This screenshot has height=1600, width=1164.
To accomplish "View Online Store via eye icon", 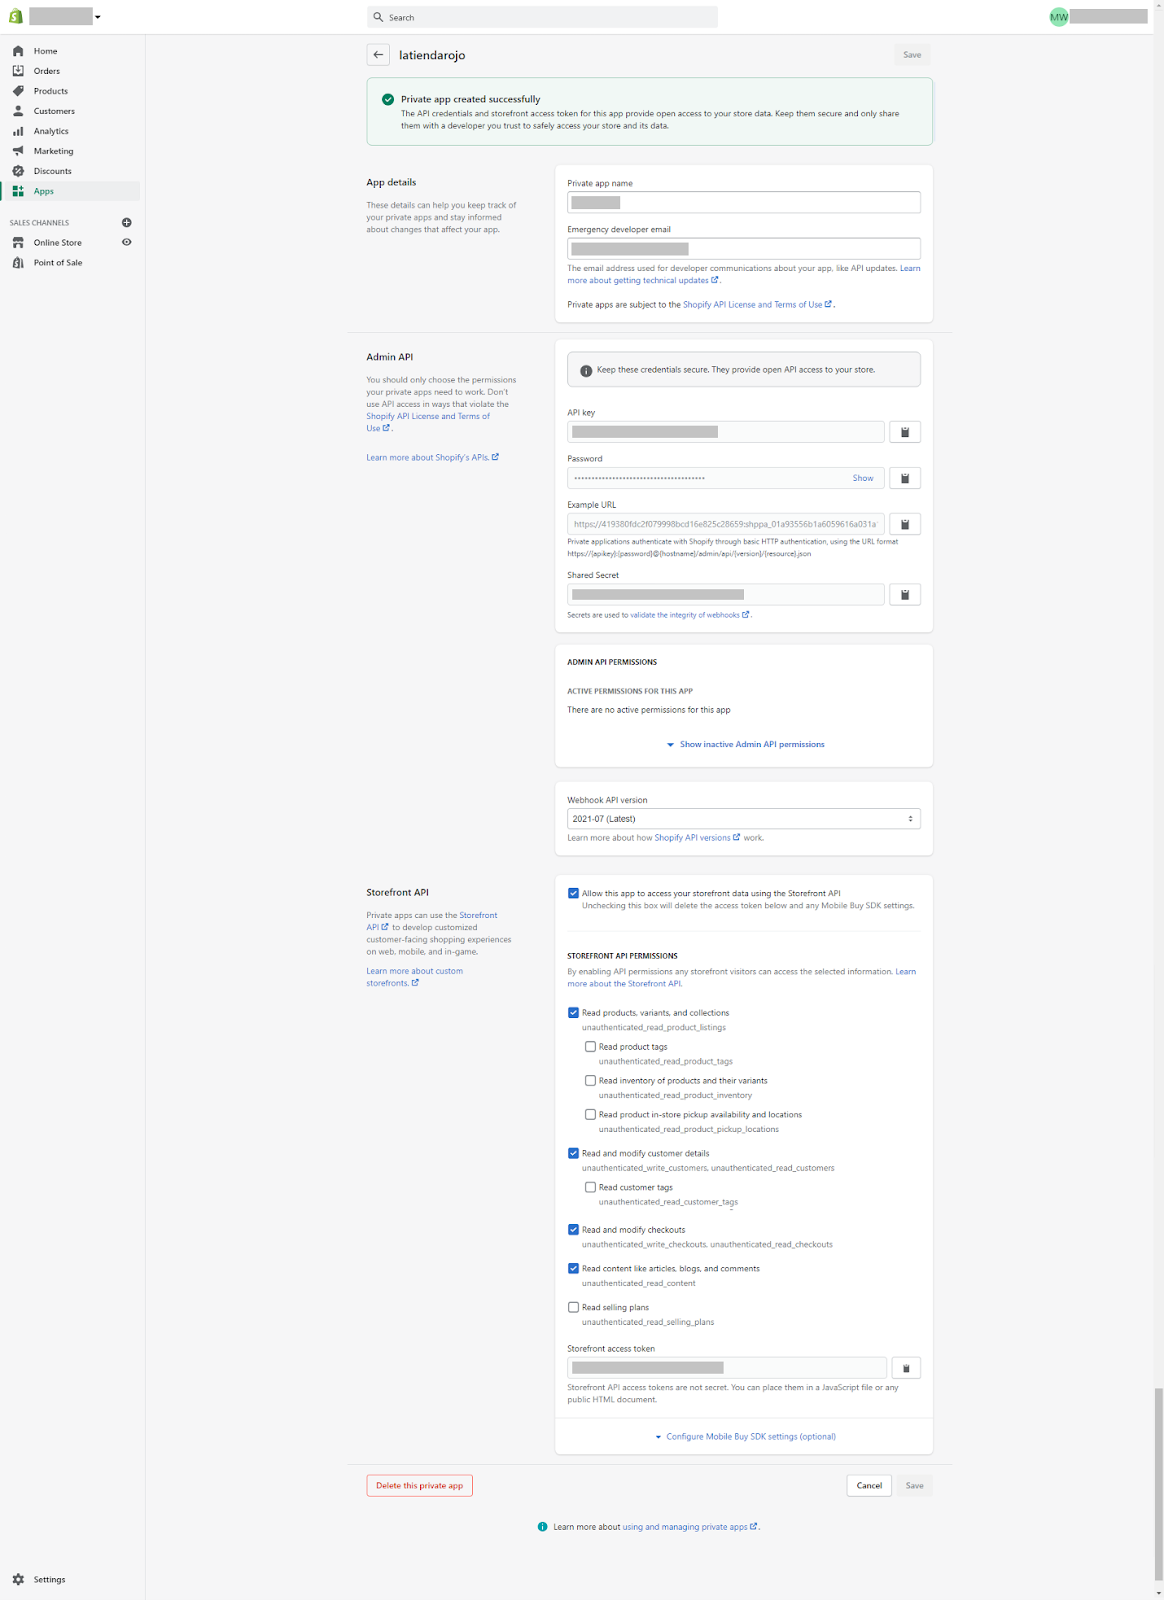I will pos(127,242).
